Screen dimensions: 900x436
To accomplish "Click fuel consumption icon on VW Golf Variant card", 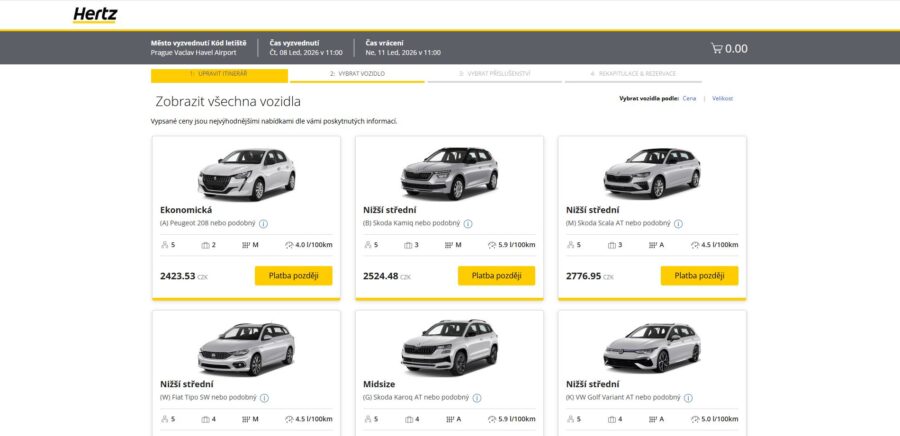I will click(695, 419).
